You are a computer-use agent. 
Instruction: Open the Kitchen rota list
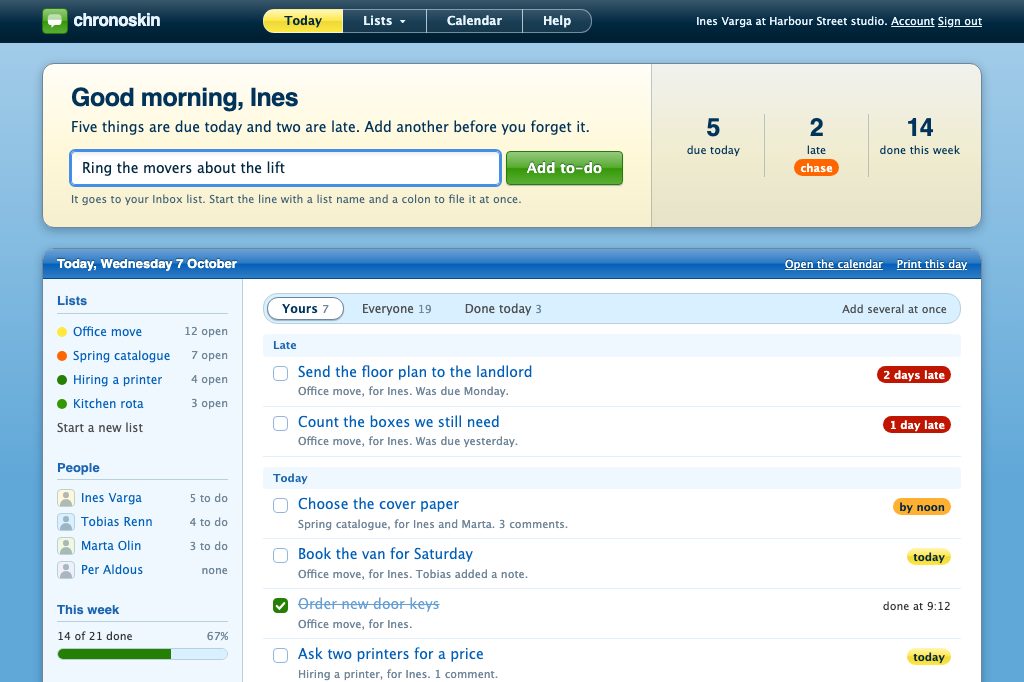coord(108,404)
